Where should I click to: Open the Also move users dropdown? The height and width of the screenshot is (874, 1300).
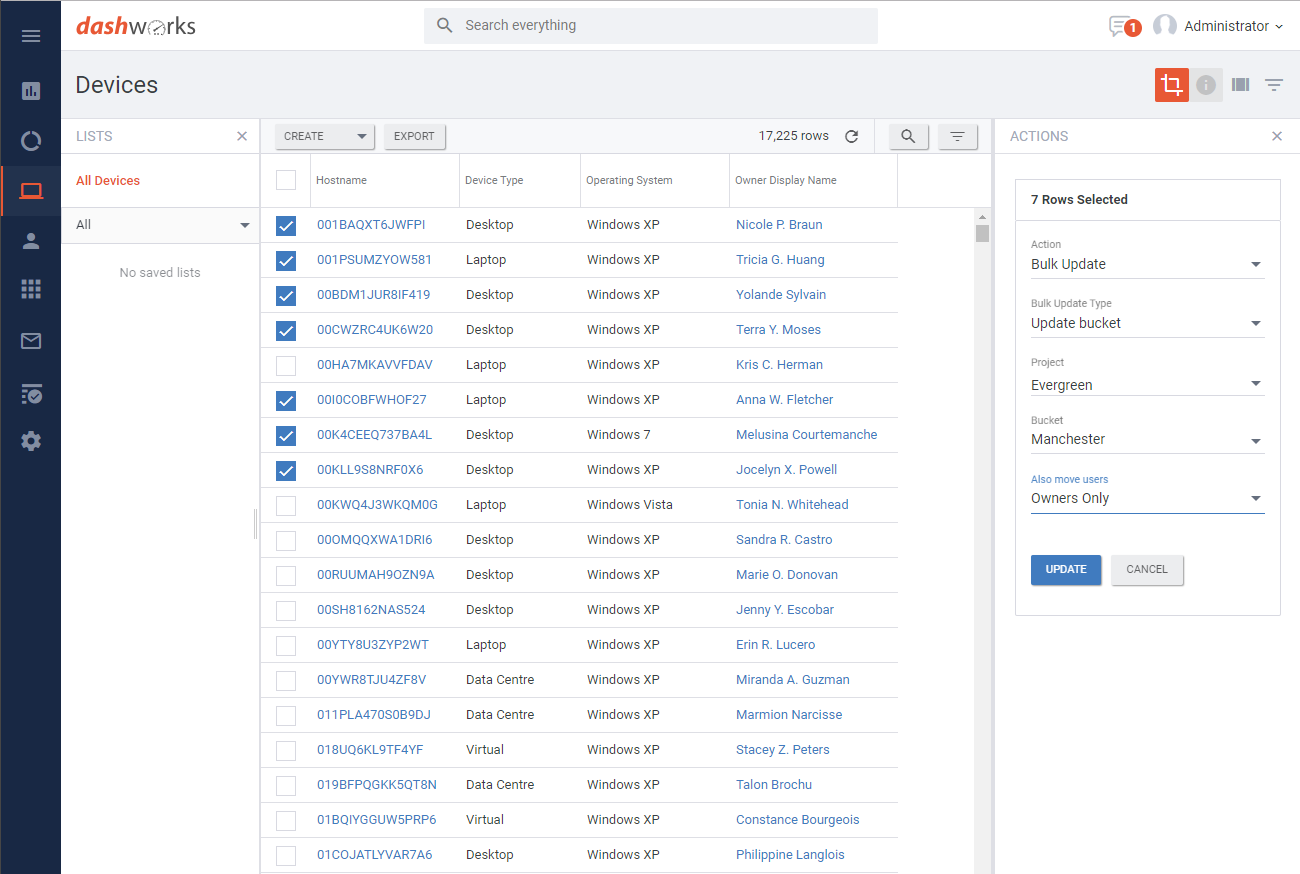pyautogui.click(x=1148, y=498)
